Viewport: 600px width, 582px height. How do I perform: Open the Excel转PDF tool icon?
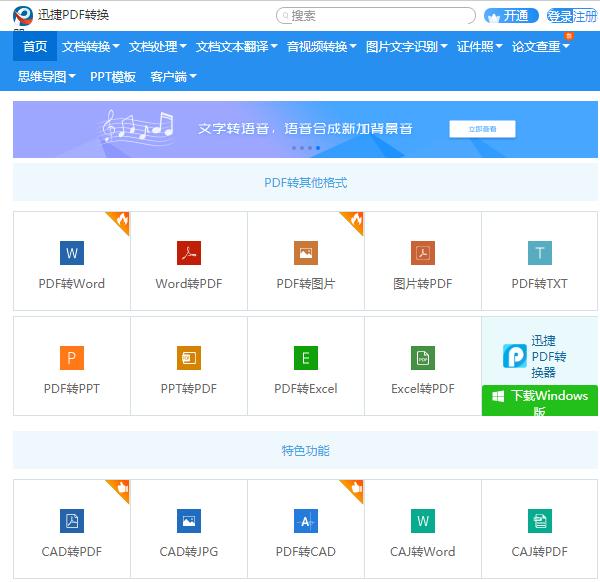point(423,358)
